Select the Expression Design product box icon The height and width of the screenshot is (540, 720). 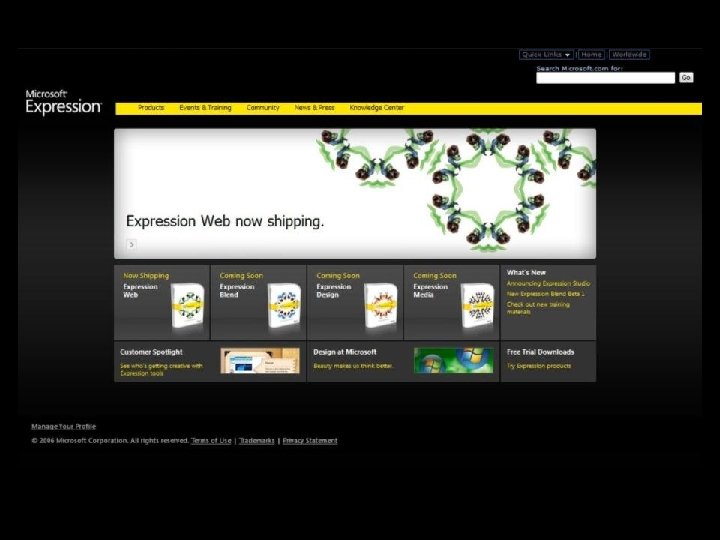click(x=381, y=306)
